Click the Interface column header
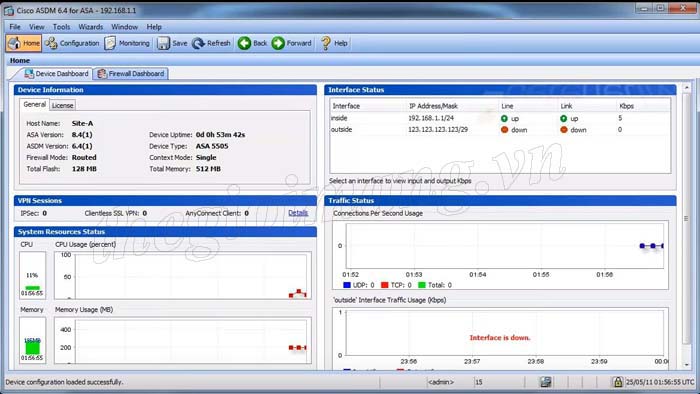This screenshot has width=700, height=394. [x=346, y=106]
